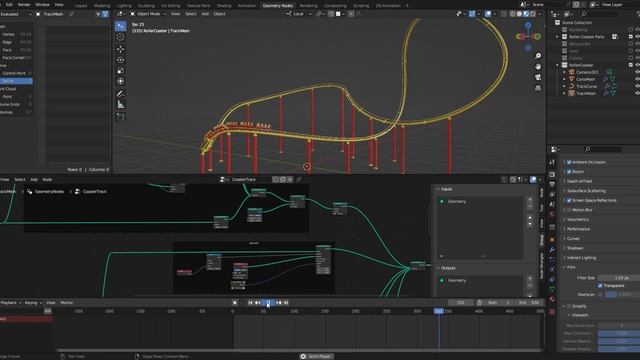Open the timeline Marker menu
Image resolution: width=640 pixels, height=360 pixels.
(x=67, y=303)
